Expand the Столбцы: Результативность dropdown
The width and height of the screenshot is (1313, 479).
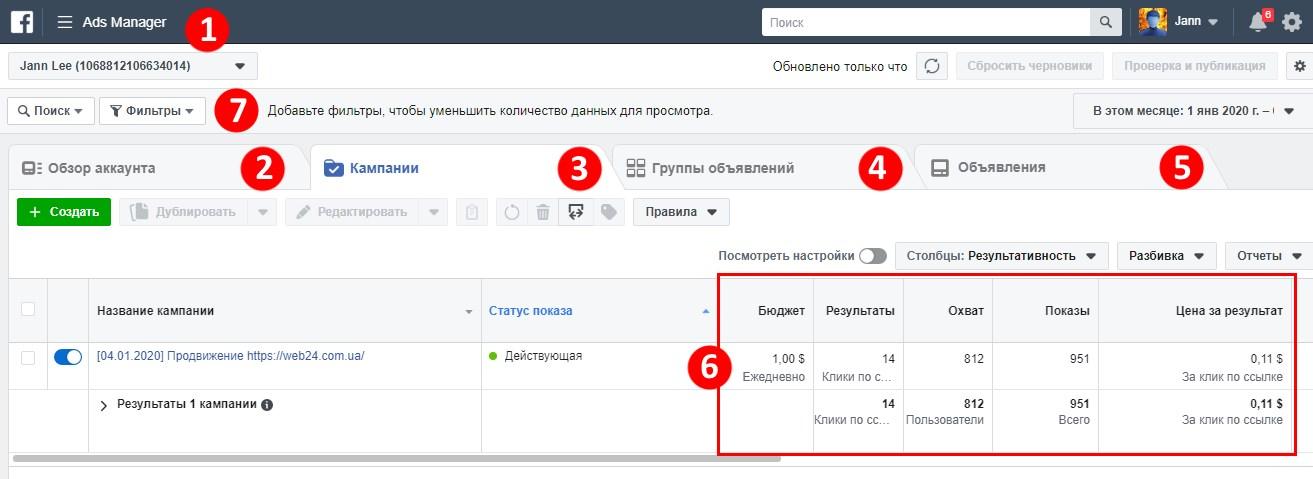(x=1001, y=256)
